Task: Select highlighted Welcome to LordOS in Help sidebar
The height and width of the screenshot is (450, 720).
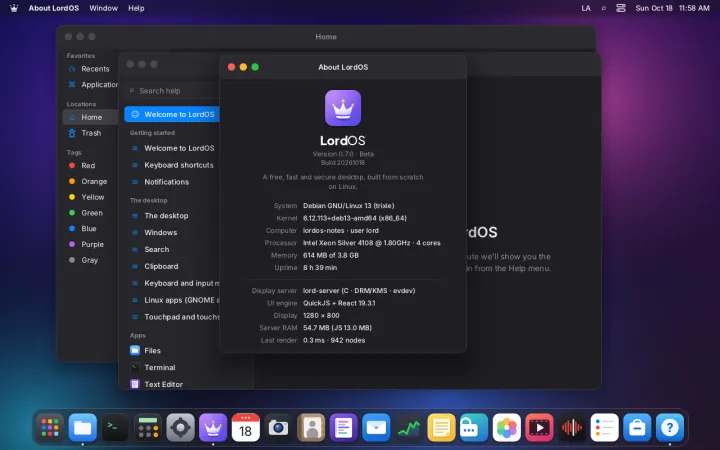Action: click(x=172, y=114)
